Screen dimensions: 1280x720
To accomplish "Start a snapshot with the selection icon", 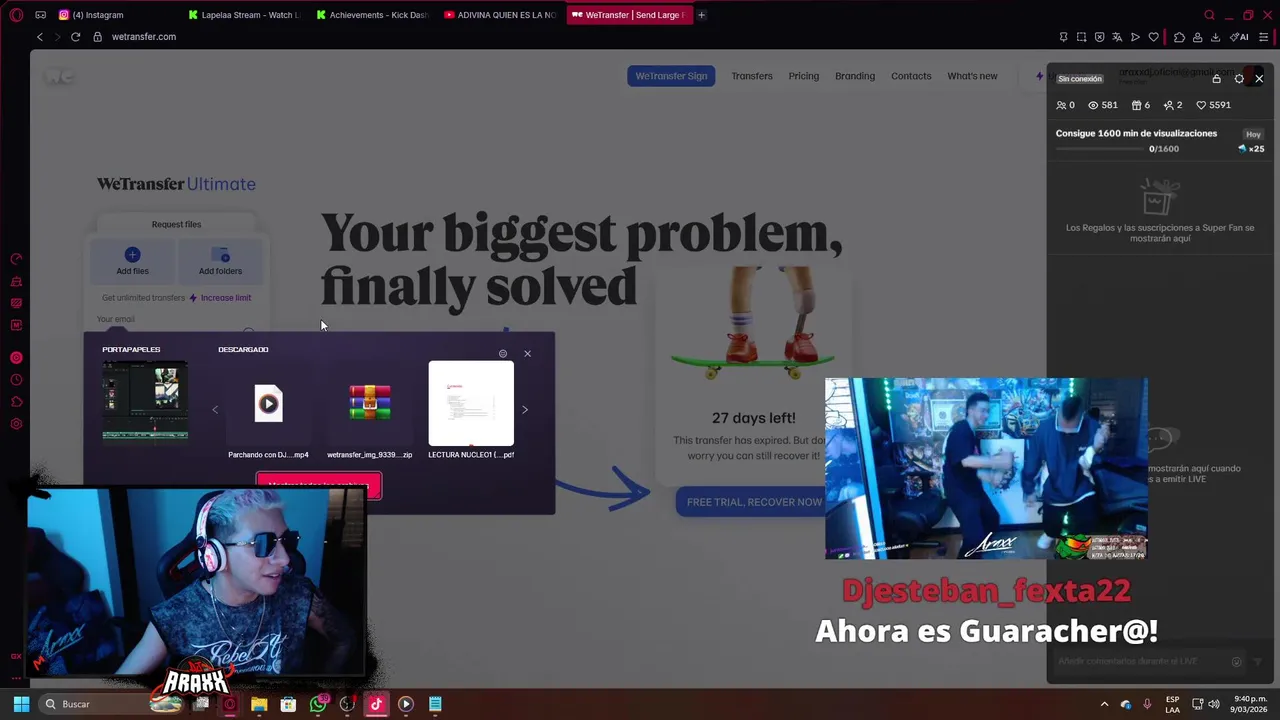I will point(1081,37).
